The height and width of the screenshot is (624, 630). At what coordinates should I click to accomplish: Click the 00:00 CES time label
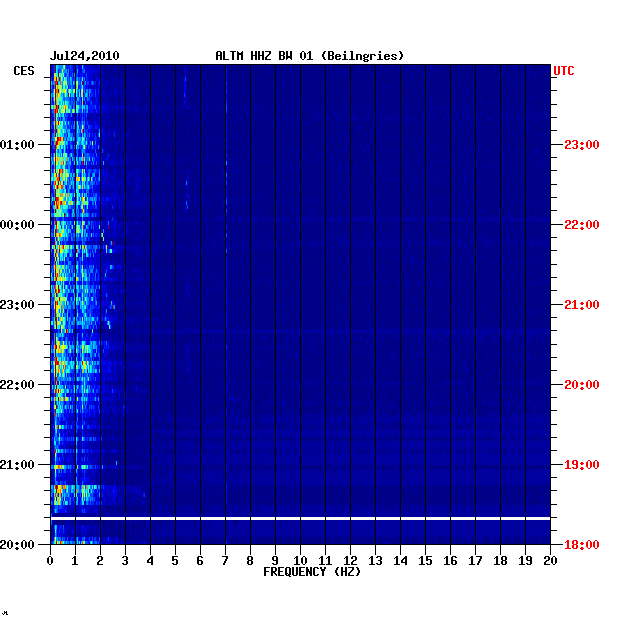click(17, 225)
